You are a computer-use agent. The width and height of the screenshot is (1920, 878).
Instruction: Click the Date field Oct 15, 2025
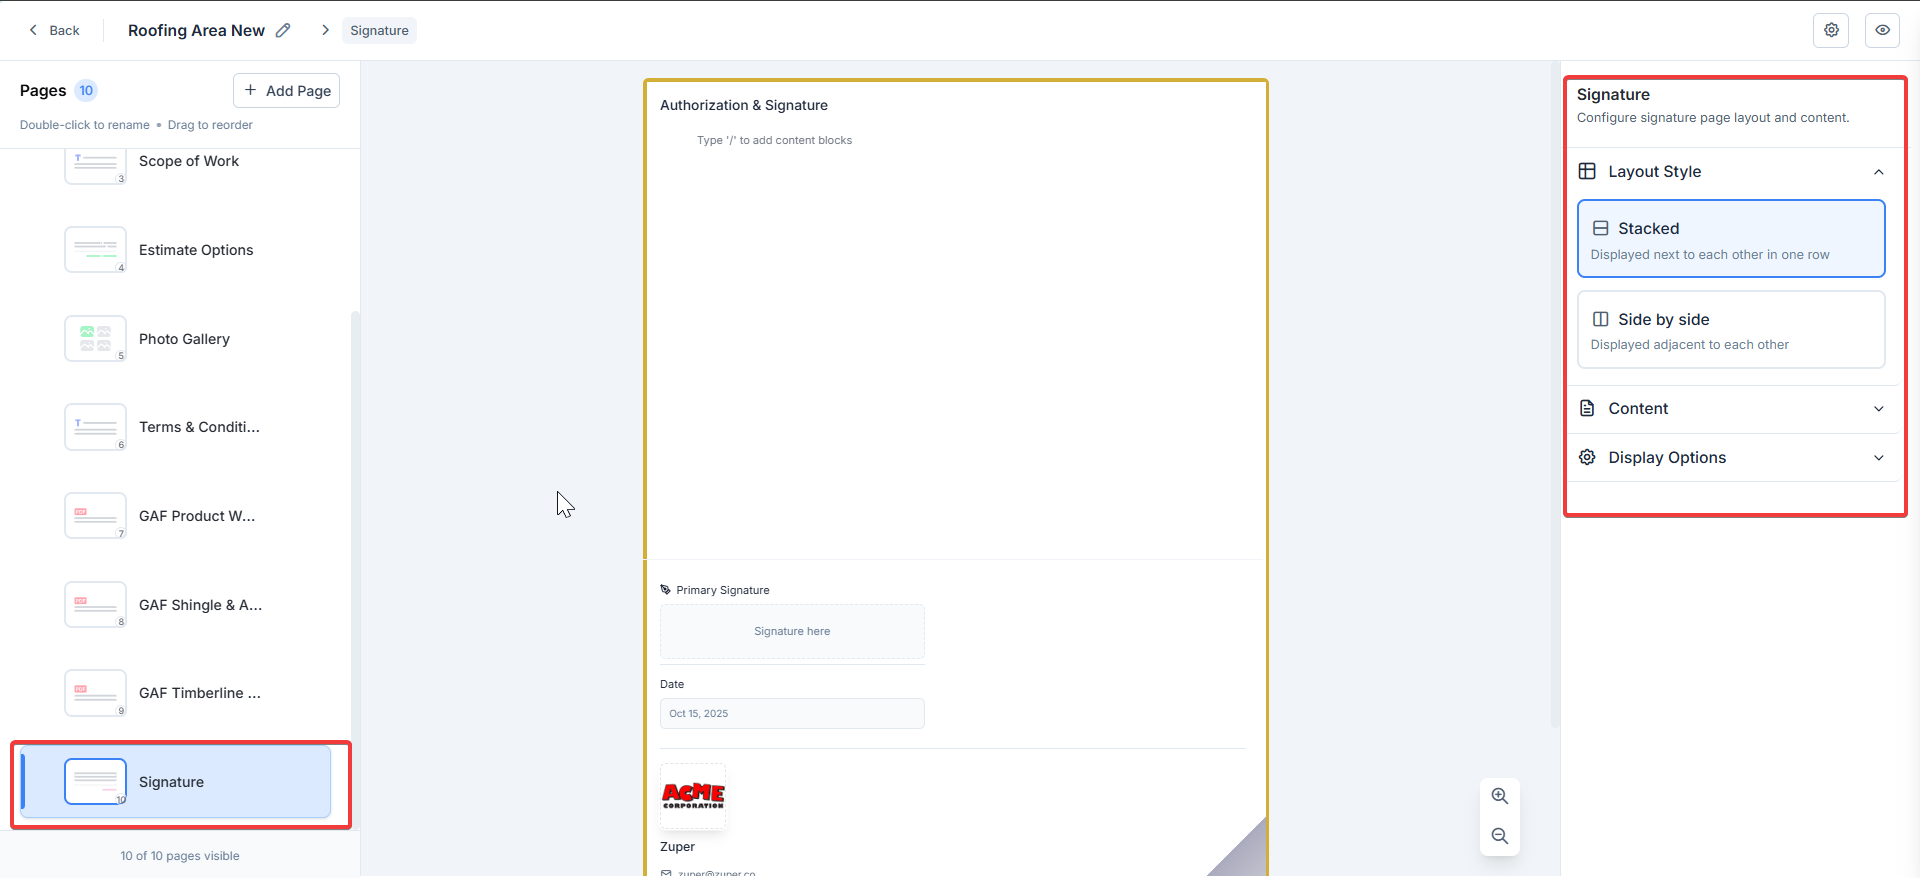click(x=792, y=713)
